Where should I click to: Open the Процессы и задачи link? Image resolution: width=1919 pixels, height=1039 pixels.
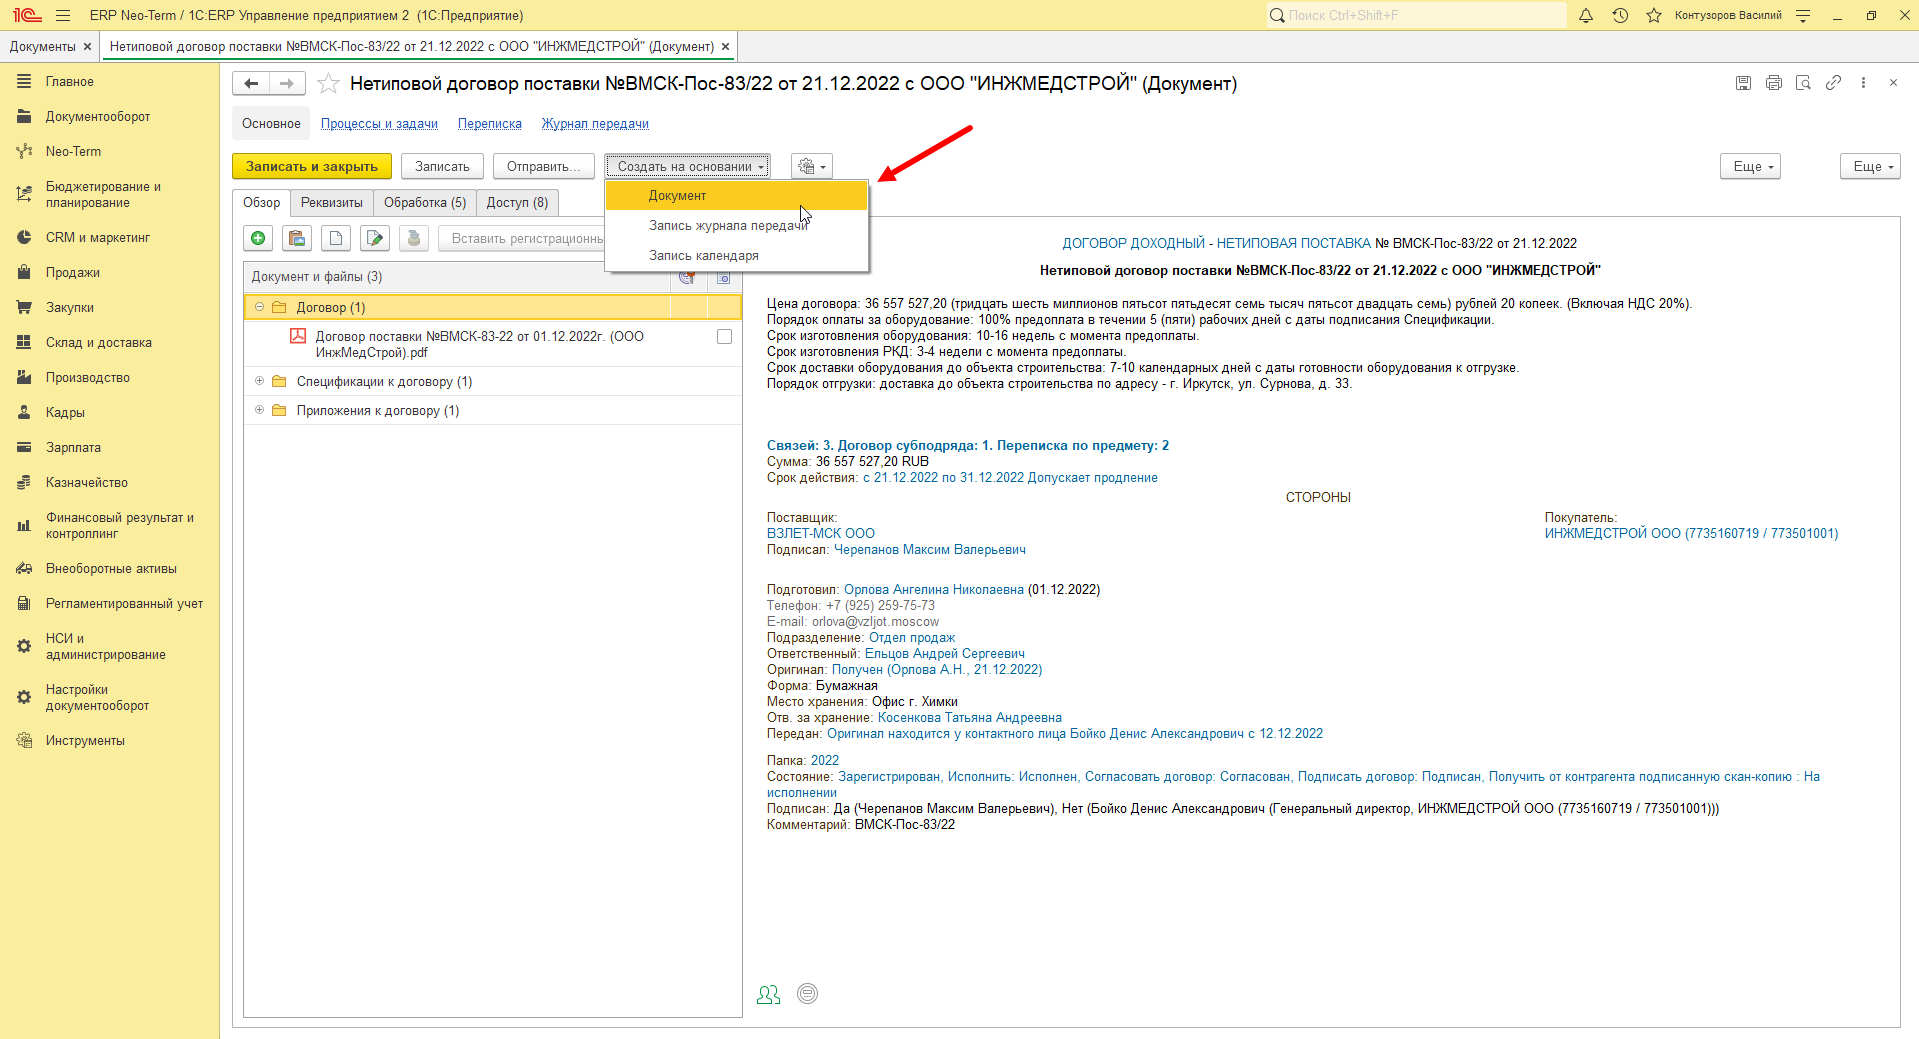(379, 124)
